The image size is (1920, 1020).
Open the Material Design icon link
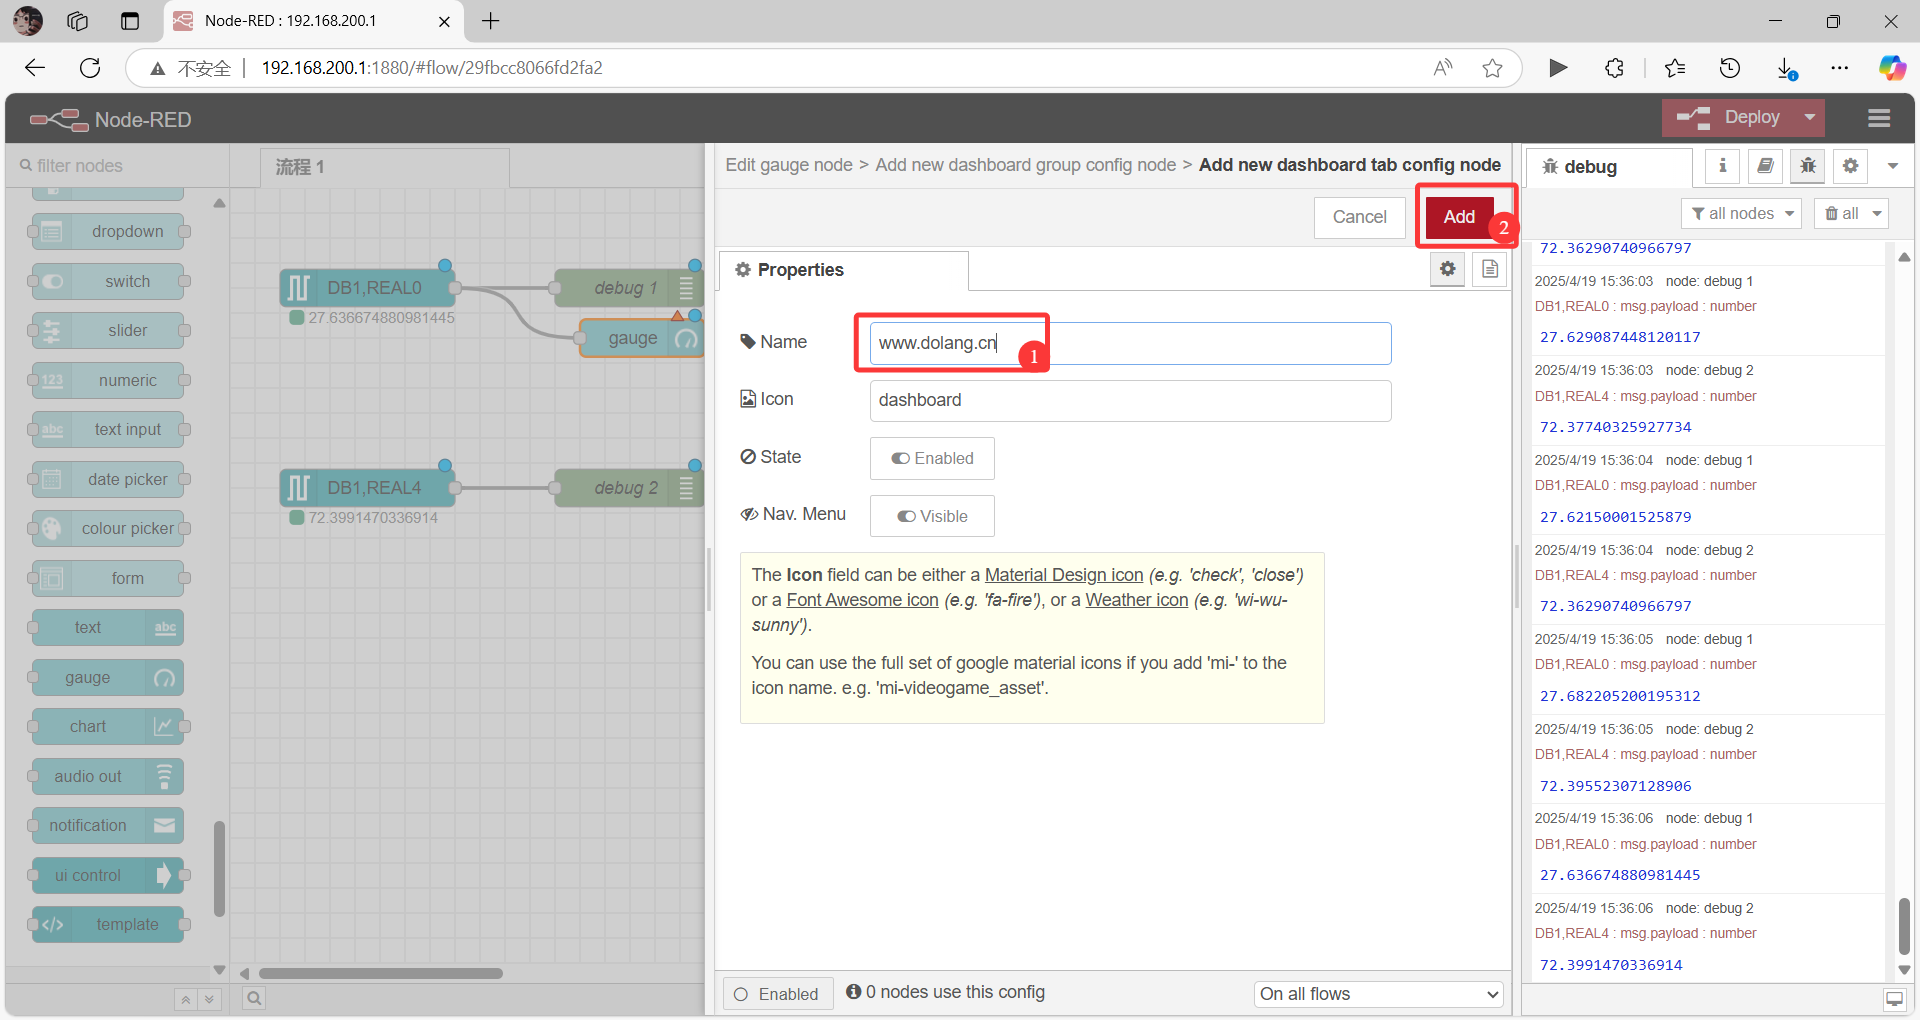tap(1063, 574)
